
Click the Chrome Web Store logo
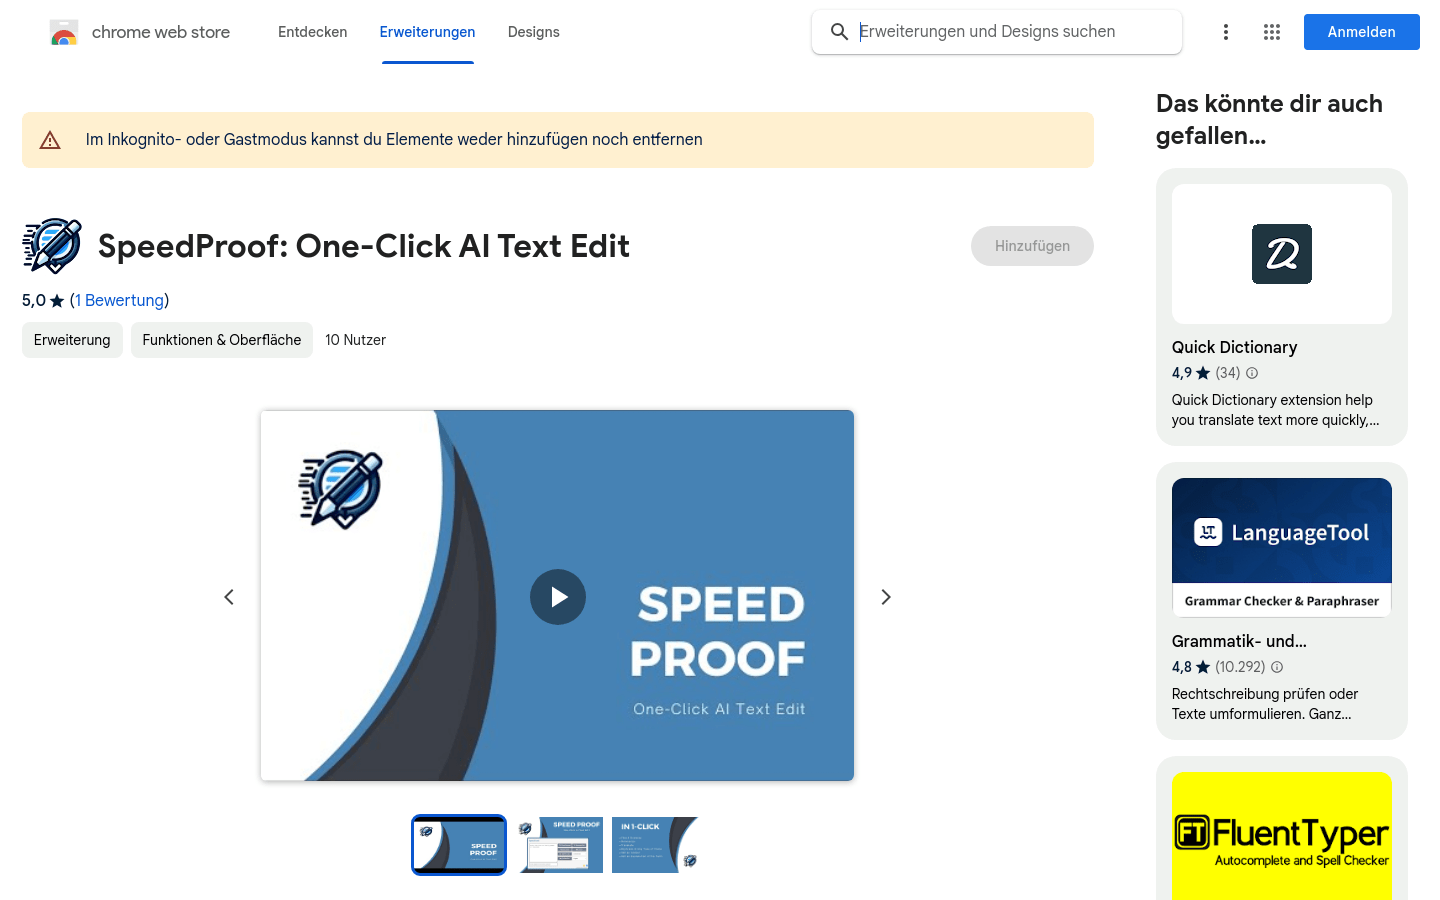coord(64,32)
